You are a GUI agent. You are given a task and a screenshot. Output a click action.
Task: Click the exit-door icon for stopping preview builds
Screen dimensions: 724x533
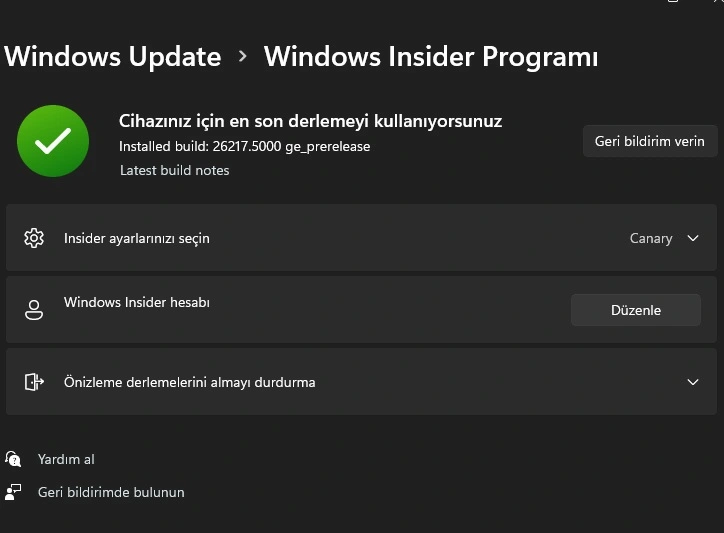(x=34, y=382)
